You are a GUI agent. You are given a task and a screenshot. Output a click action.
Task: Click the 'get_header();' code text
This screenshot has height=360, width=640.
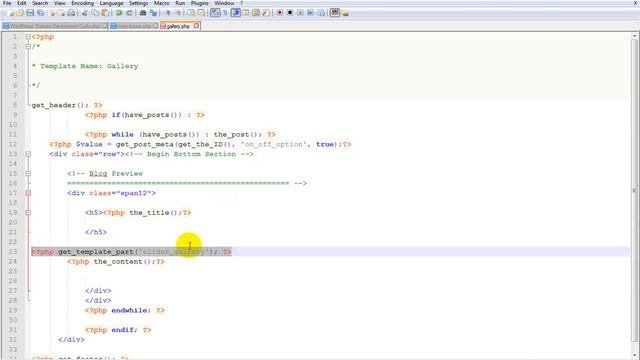point(60,105)
